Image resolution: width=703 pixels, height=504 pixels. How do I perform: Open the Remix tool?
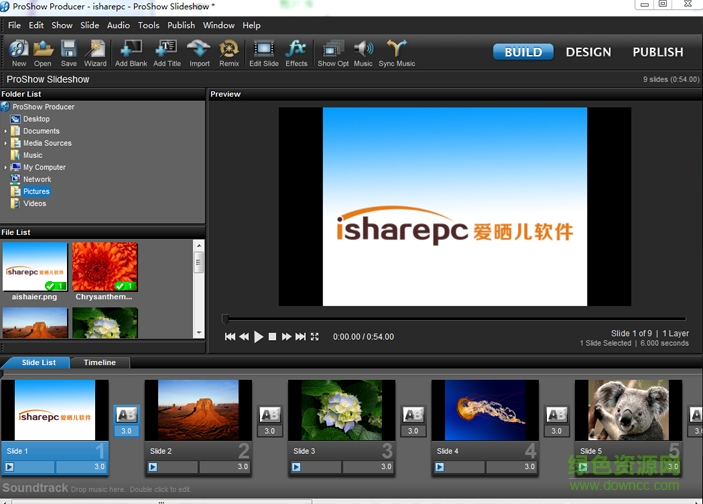point(229,49)
